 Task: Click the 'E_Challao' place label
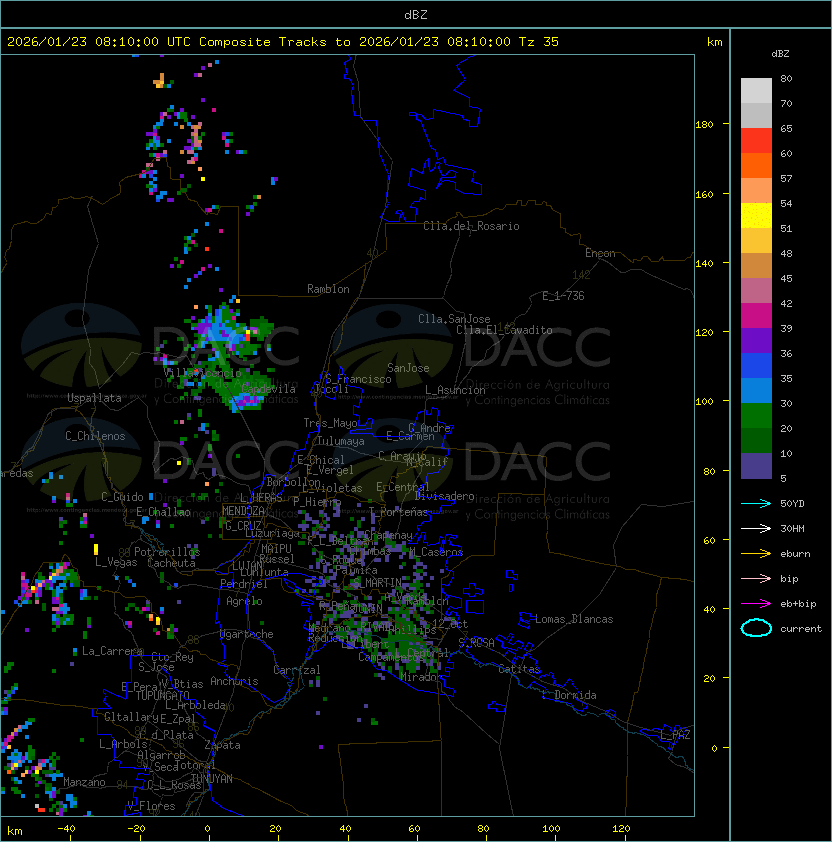(163, 512)
